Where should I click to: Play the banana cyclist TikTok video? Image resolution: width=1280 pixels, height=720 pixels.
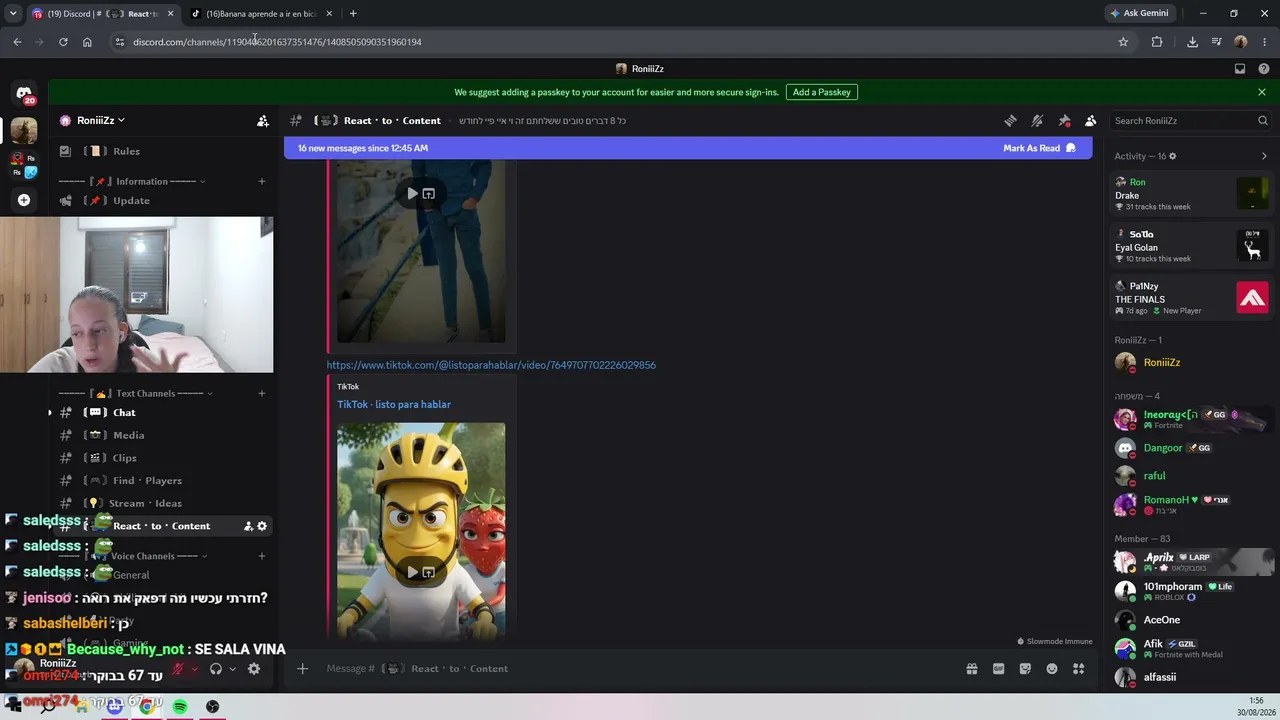[x=412, y=572]
